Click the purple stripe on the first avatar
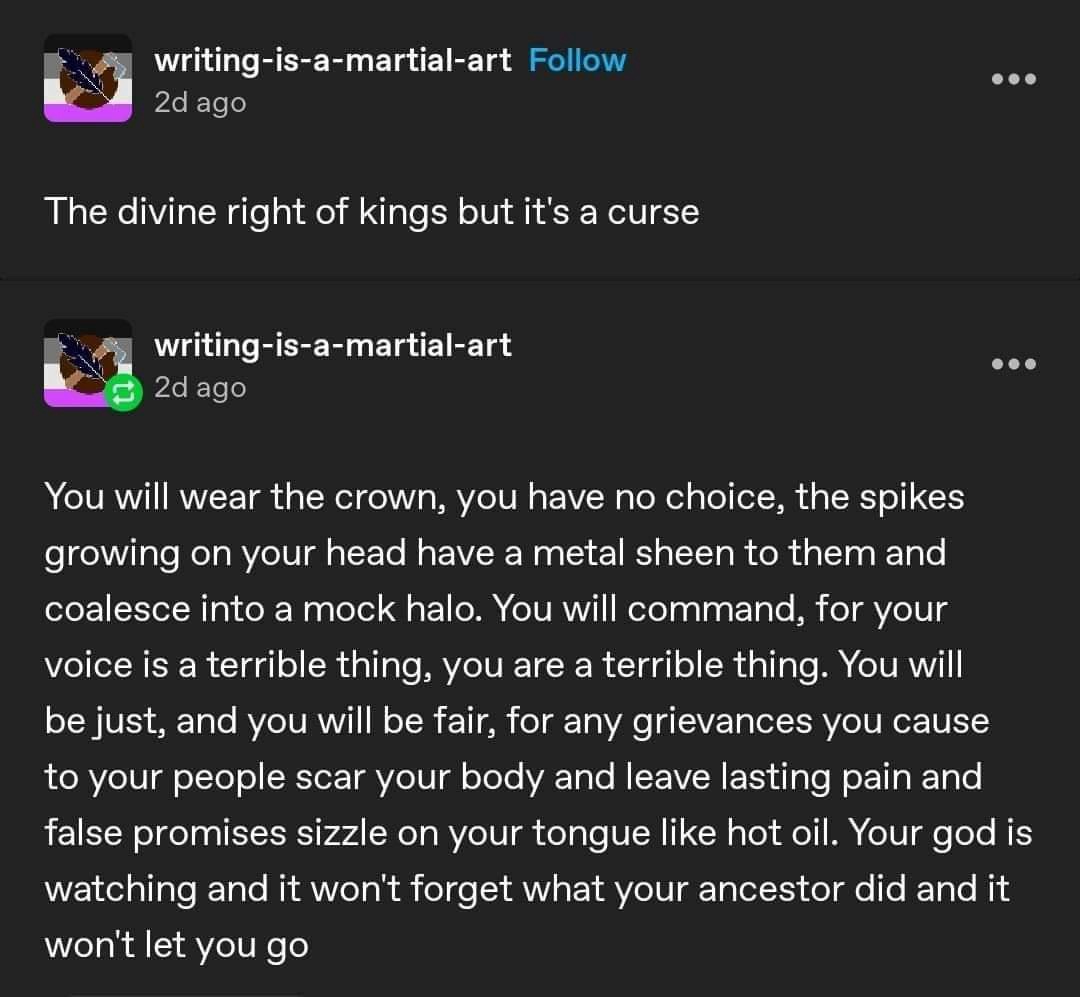 pos(88,112)
